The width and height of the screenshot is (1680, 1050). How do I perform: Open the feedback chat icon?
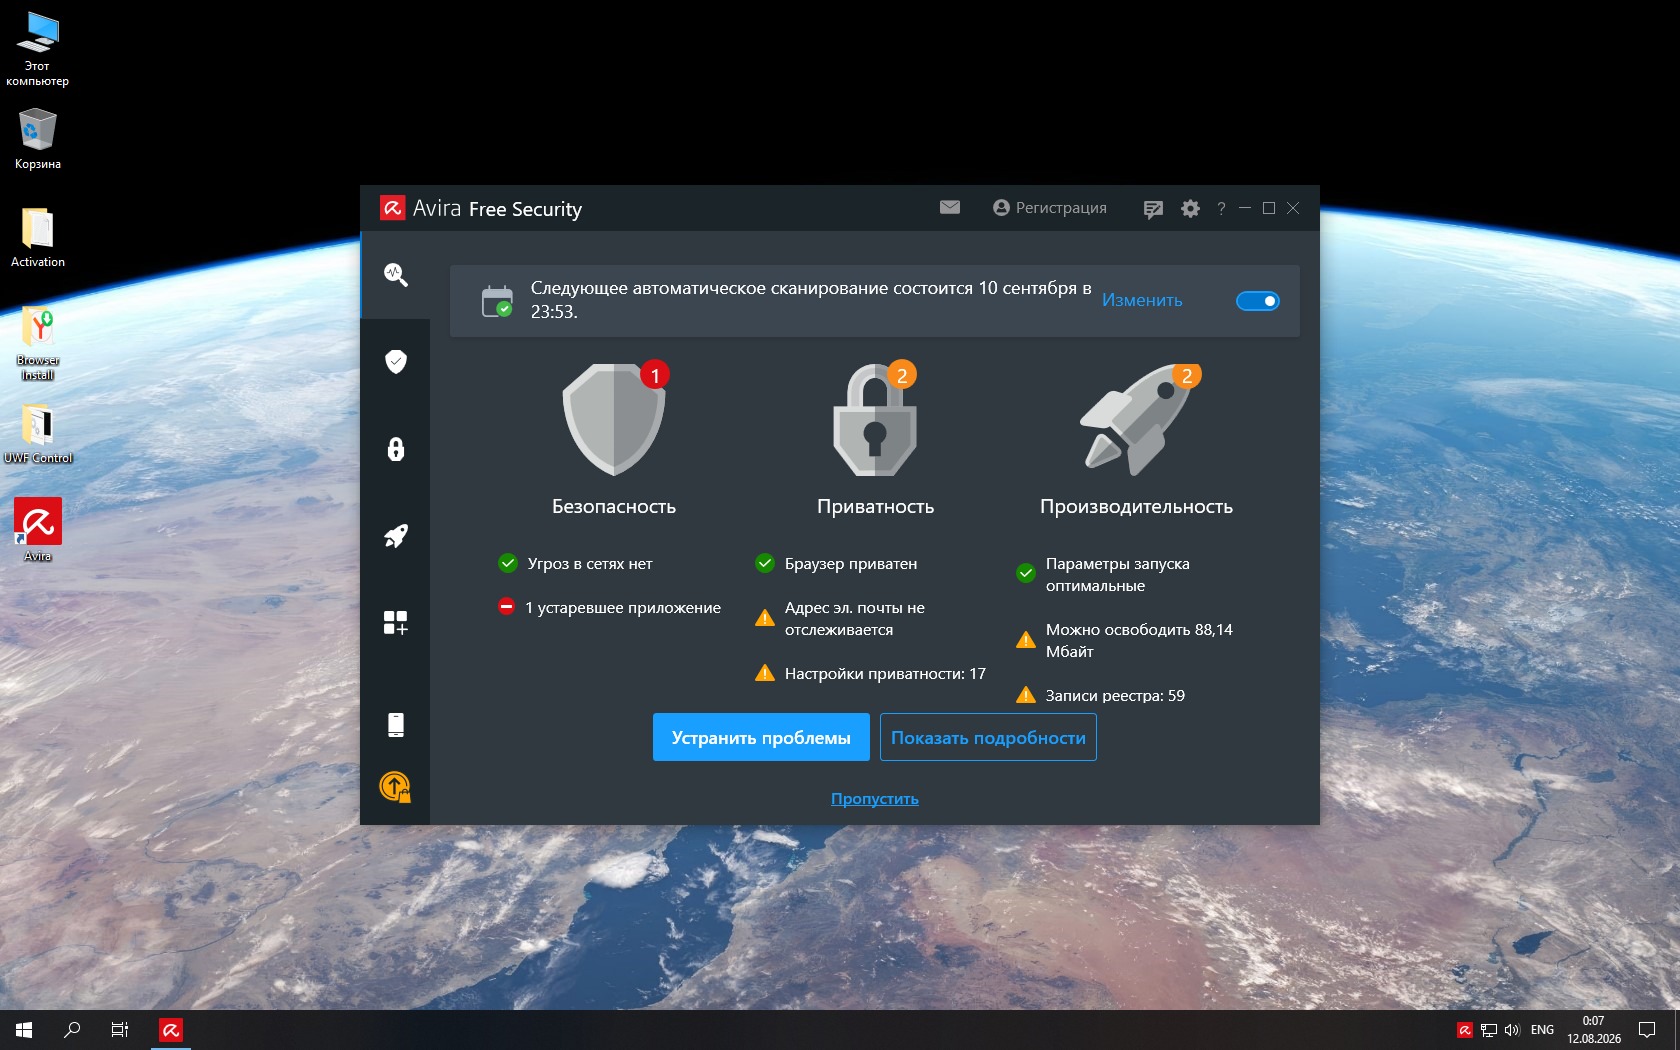(1153, 209)
